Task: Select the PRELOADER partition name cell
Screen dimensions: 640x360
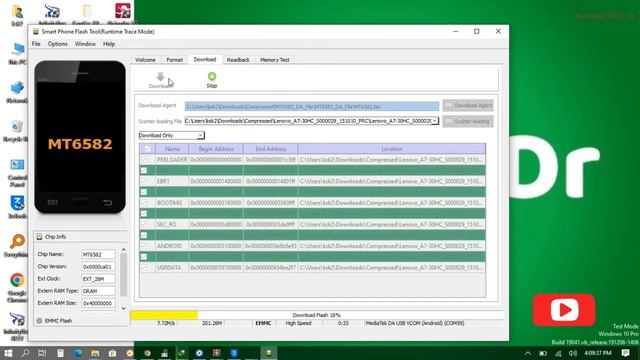Action: tap(172, 160)
